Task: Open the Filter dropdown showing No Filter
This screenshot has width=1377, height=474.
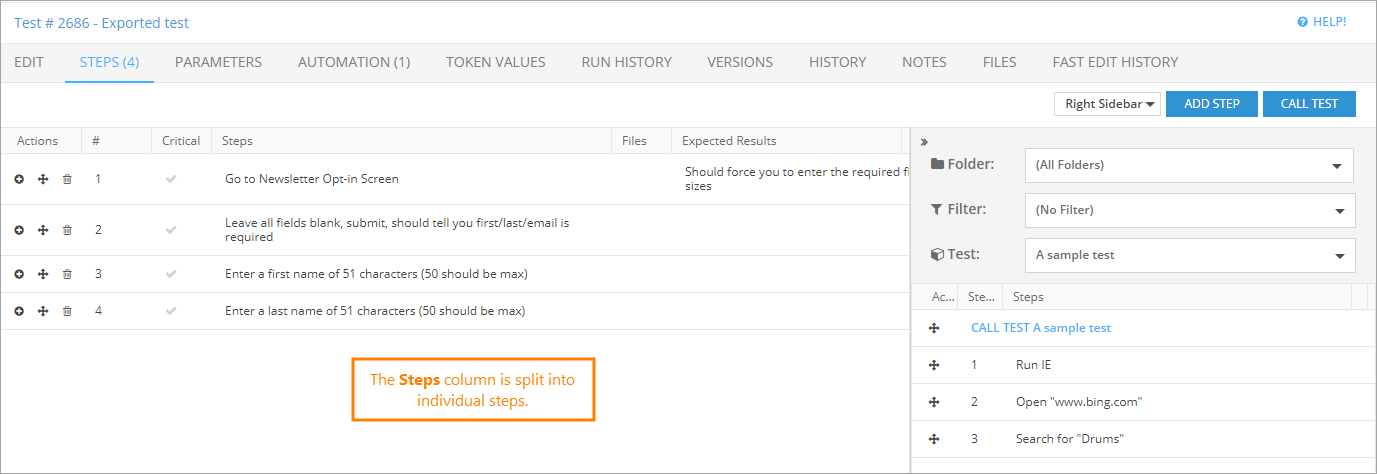Action: [1189, 210]
